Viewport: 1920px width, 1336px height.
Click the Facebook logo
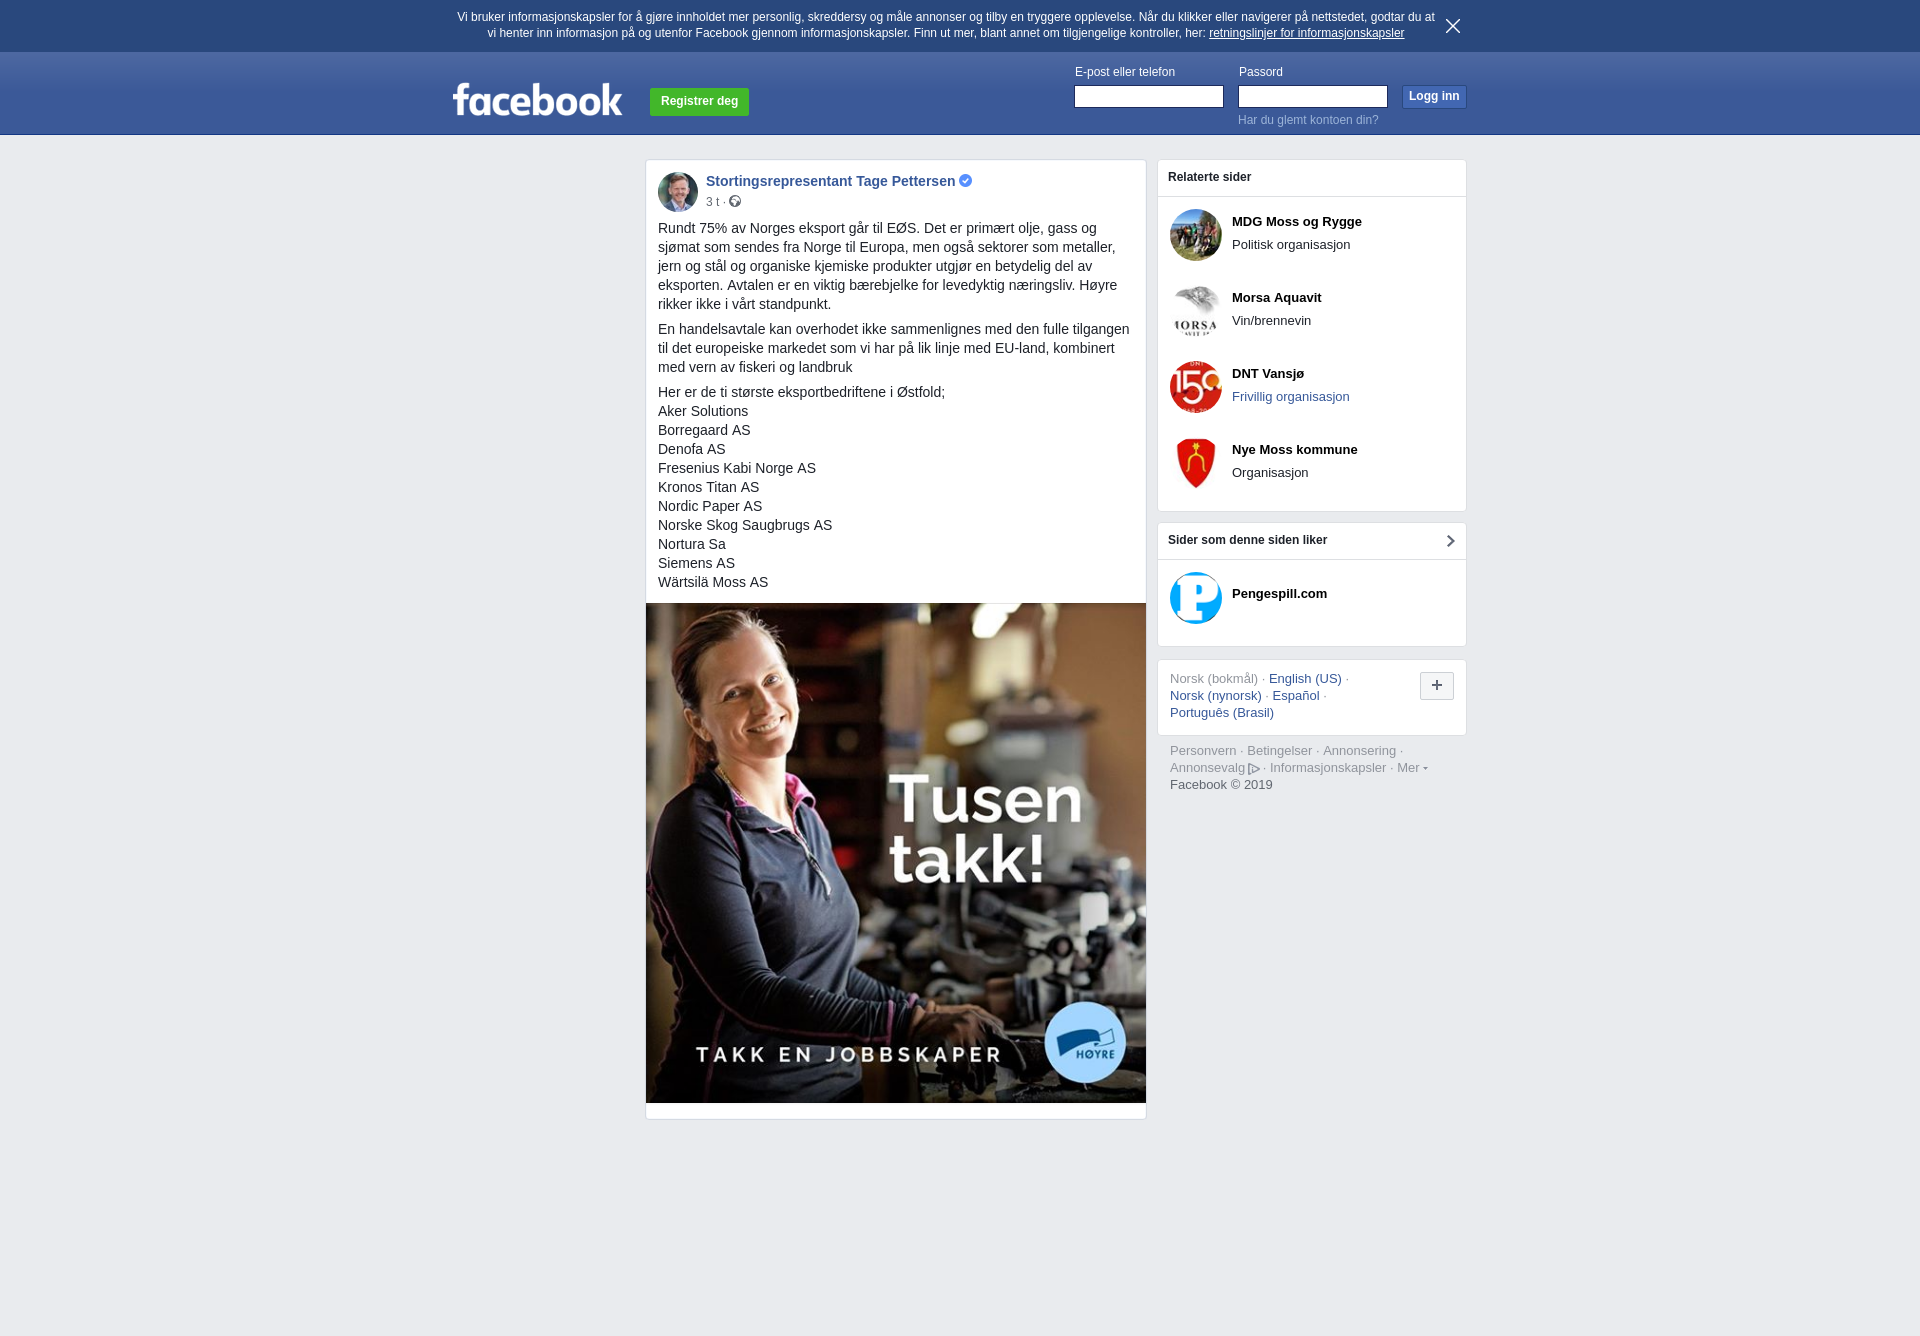coord(537,100)
